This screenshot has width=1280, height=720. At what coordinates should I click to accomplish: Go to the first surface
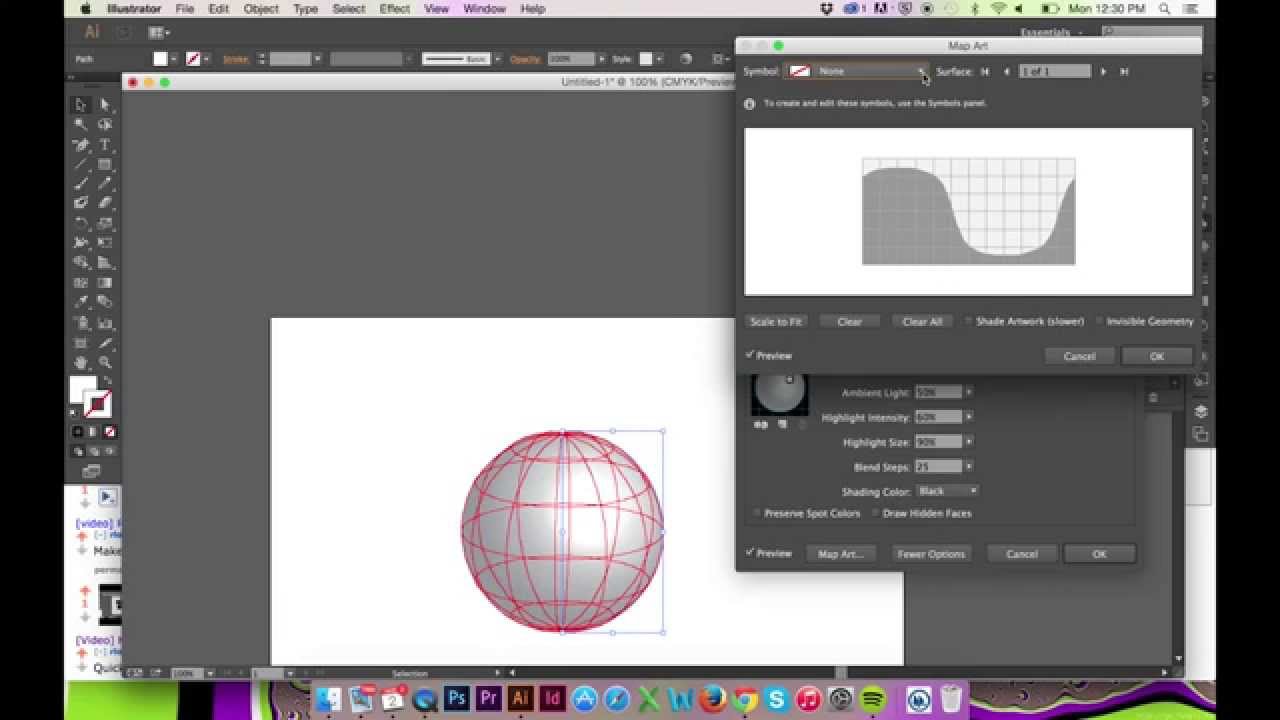click(x=985, y=71)
